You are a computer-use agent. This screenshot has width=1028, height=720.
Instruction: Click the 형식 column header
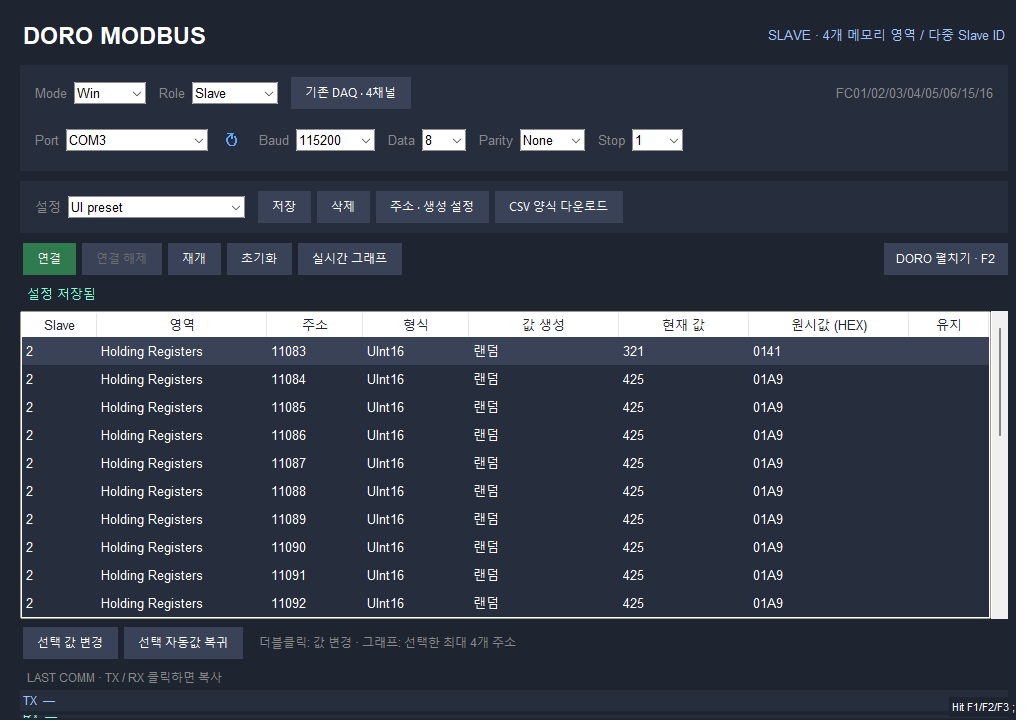[416, 325]
